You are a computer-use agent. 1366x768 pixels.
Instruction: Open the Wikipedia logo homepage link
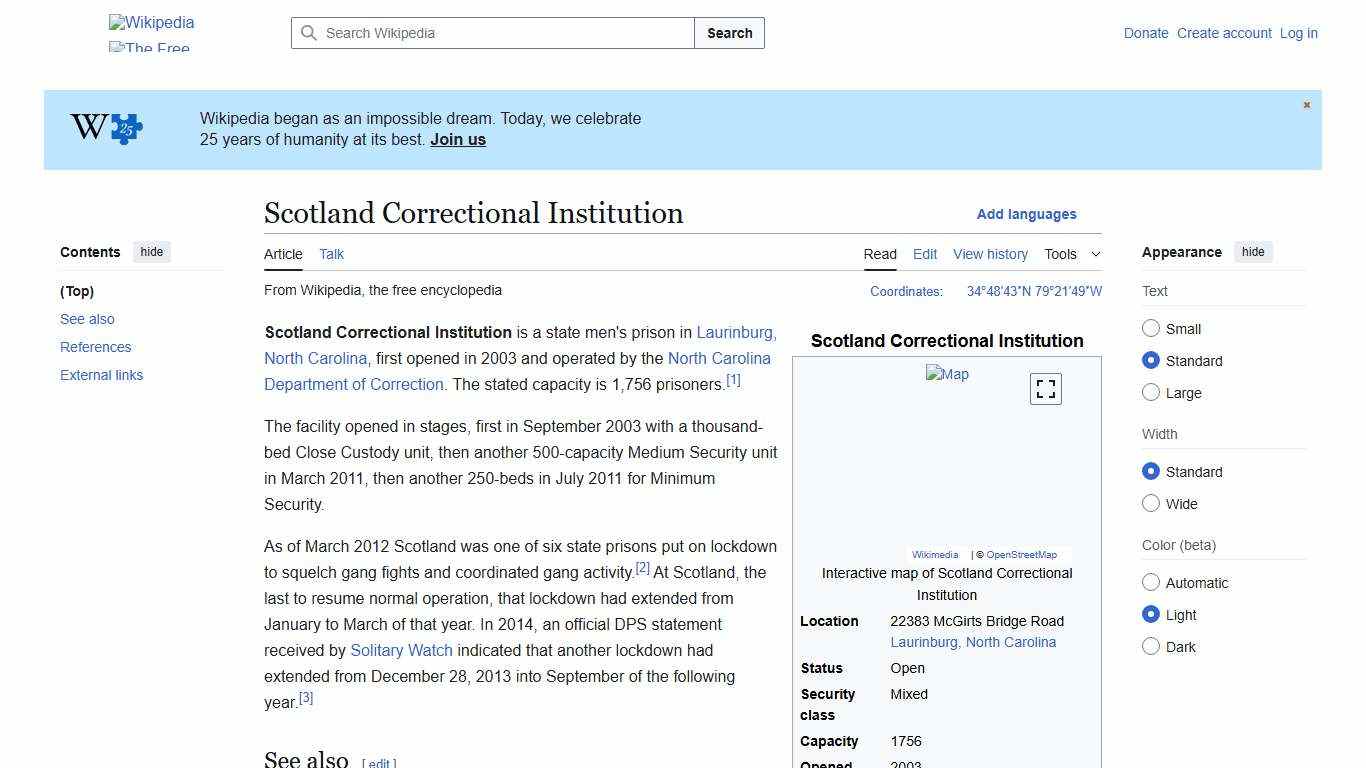pos(150,22)
